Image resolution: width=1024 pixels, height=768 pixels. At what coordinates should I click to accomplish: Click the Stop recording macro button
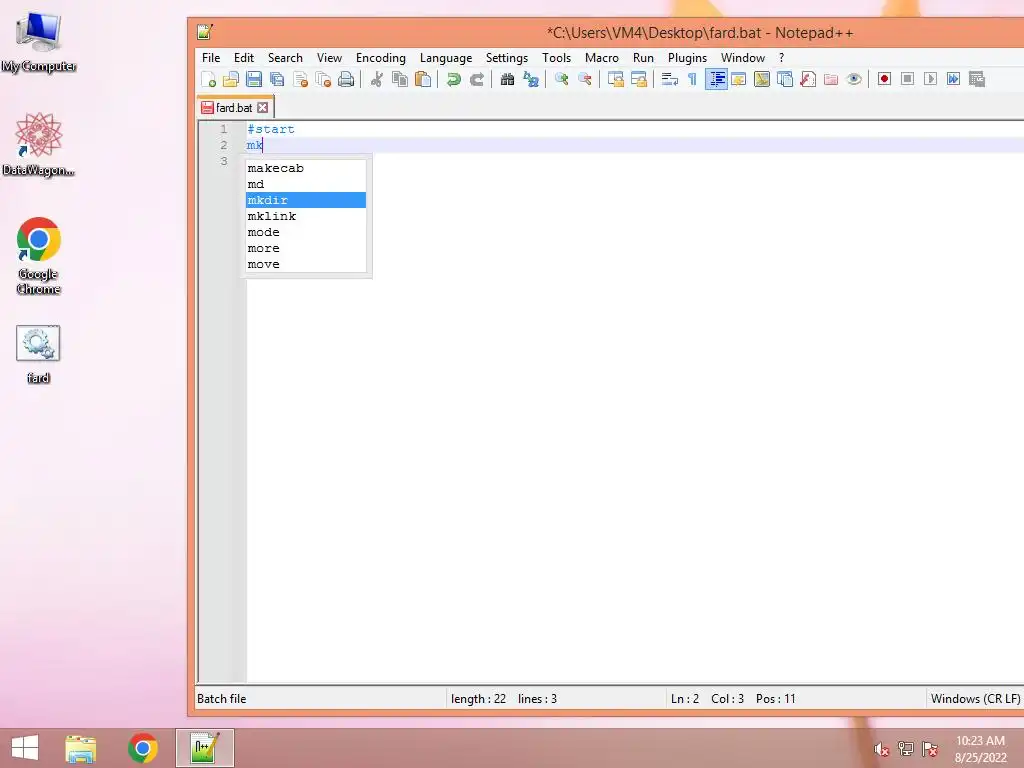pyautogui.click(x=907, y=79)
